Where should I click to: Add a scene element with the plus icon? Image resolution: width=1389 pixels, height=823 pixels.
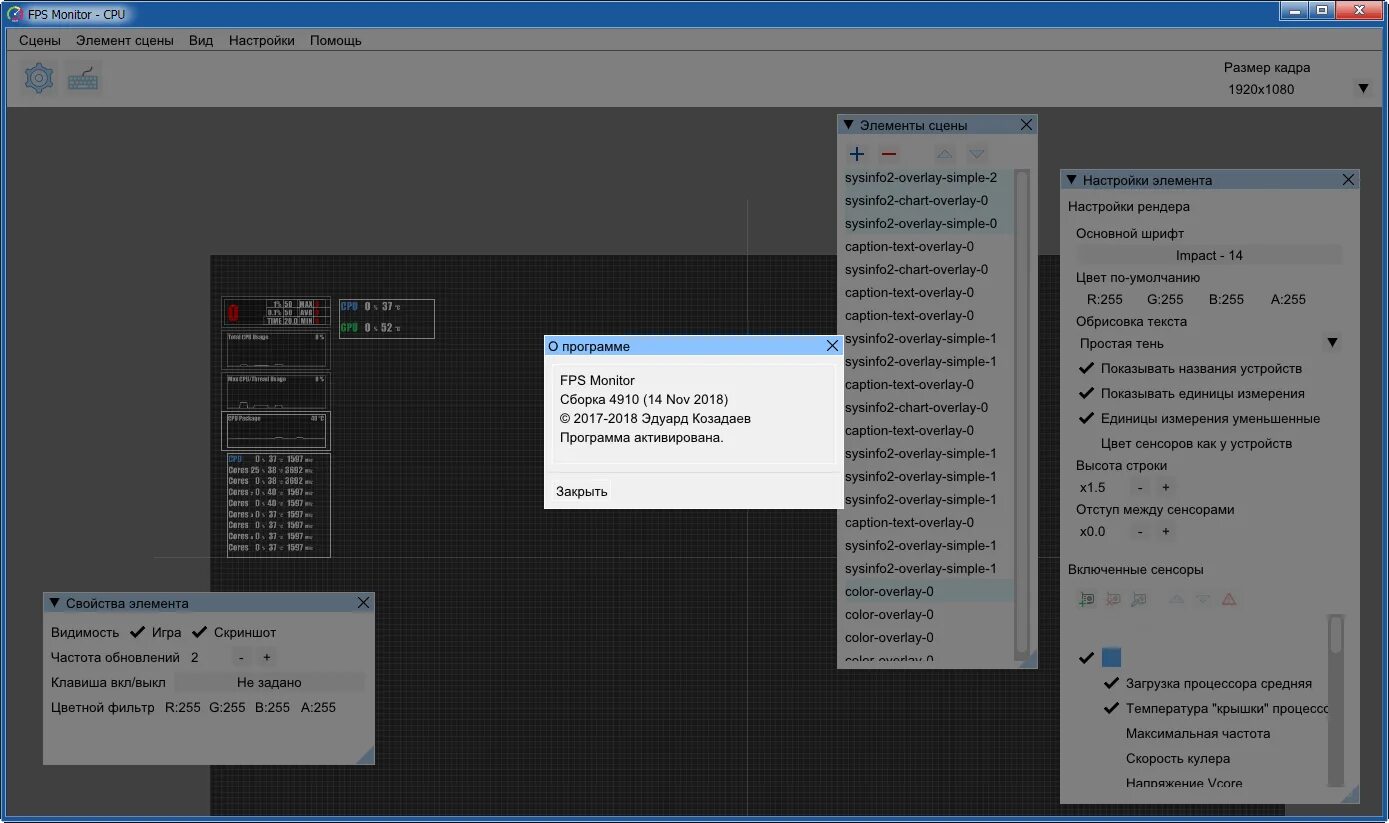coord(857,154)
